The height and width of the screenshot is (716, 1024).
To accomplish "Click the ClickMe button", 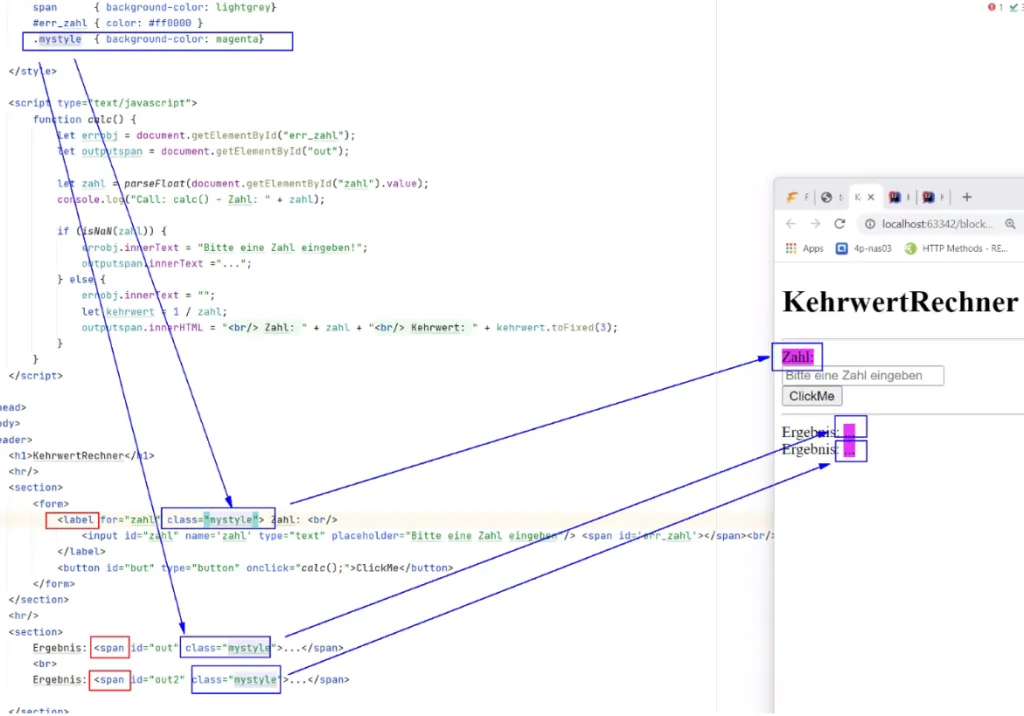I will (812, 396).
